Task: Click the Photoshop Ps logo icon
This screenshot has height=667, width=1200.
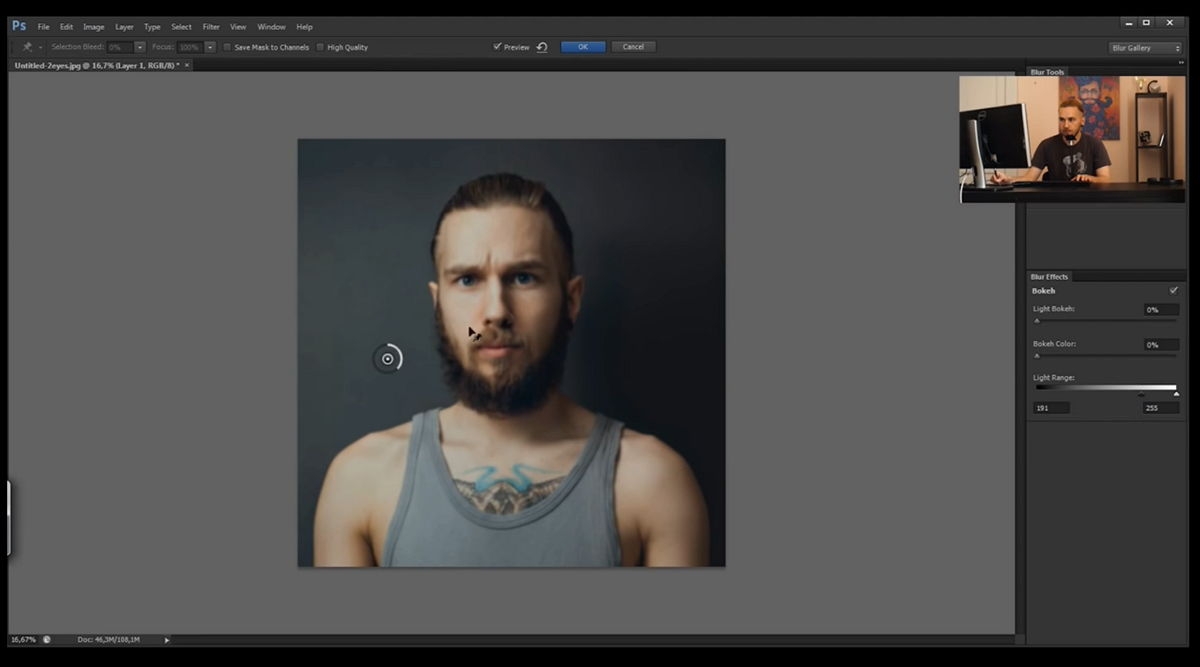Action: (19, 26)
